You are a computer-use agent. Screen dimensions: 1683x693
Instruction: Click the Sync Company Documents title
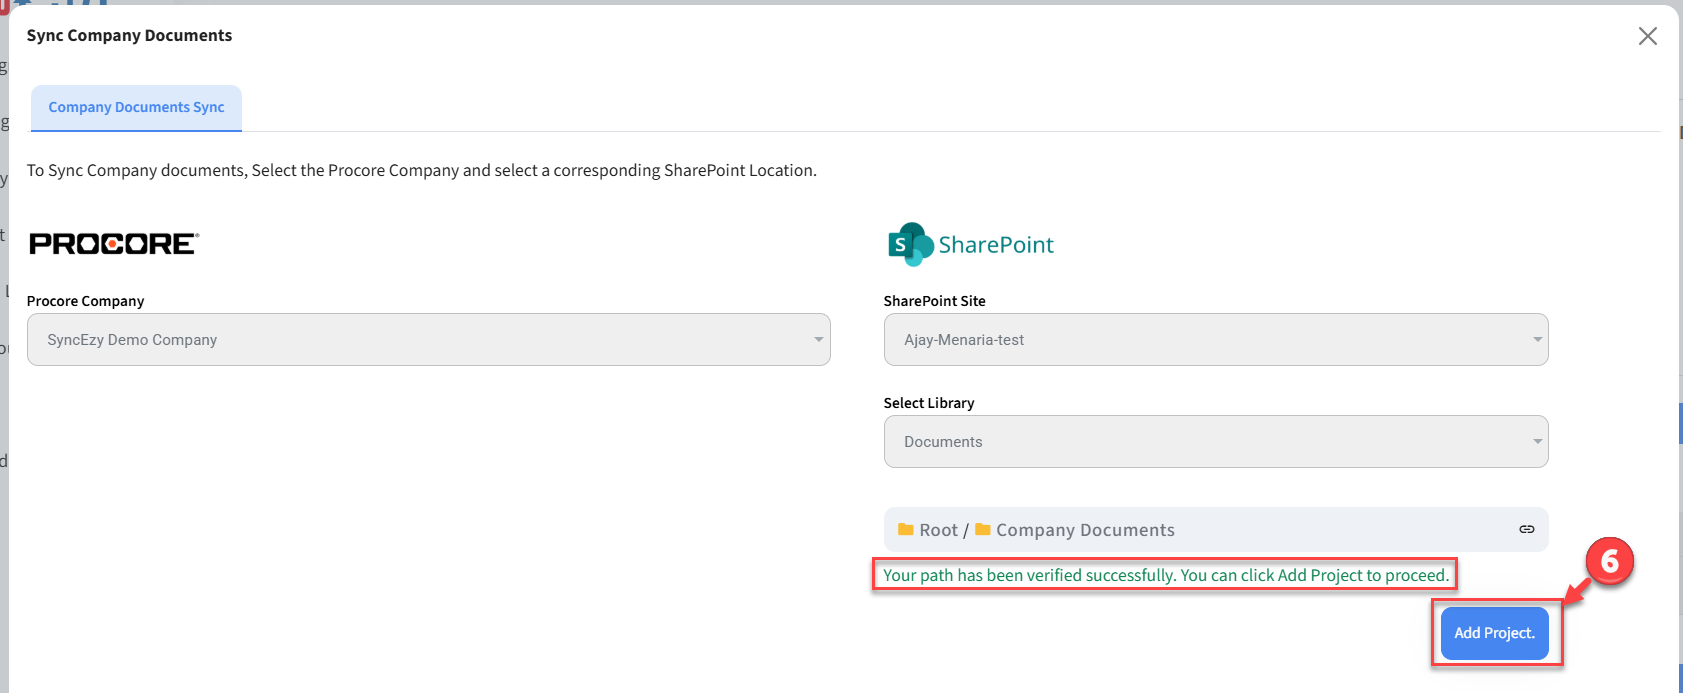point(129,36)
